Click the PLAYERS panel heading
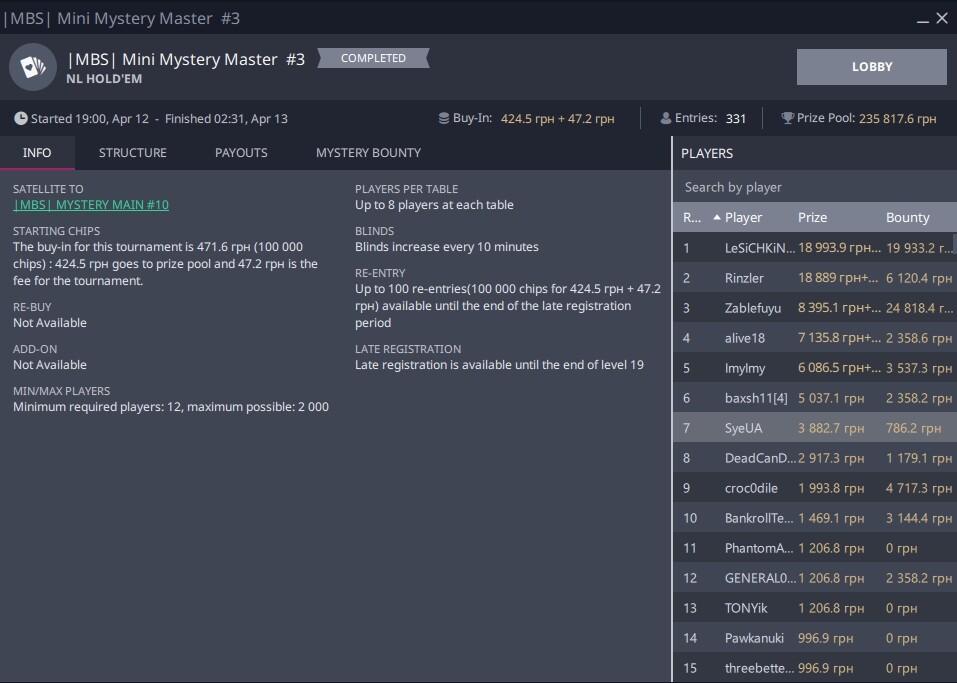 tap(707, 154)
